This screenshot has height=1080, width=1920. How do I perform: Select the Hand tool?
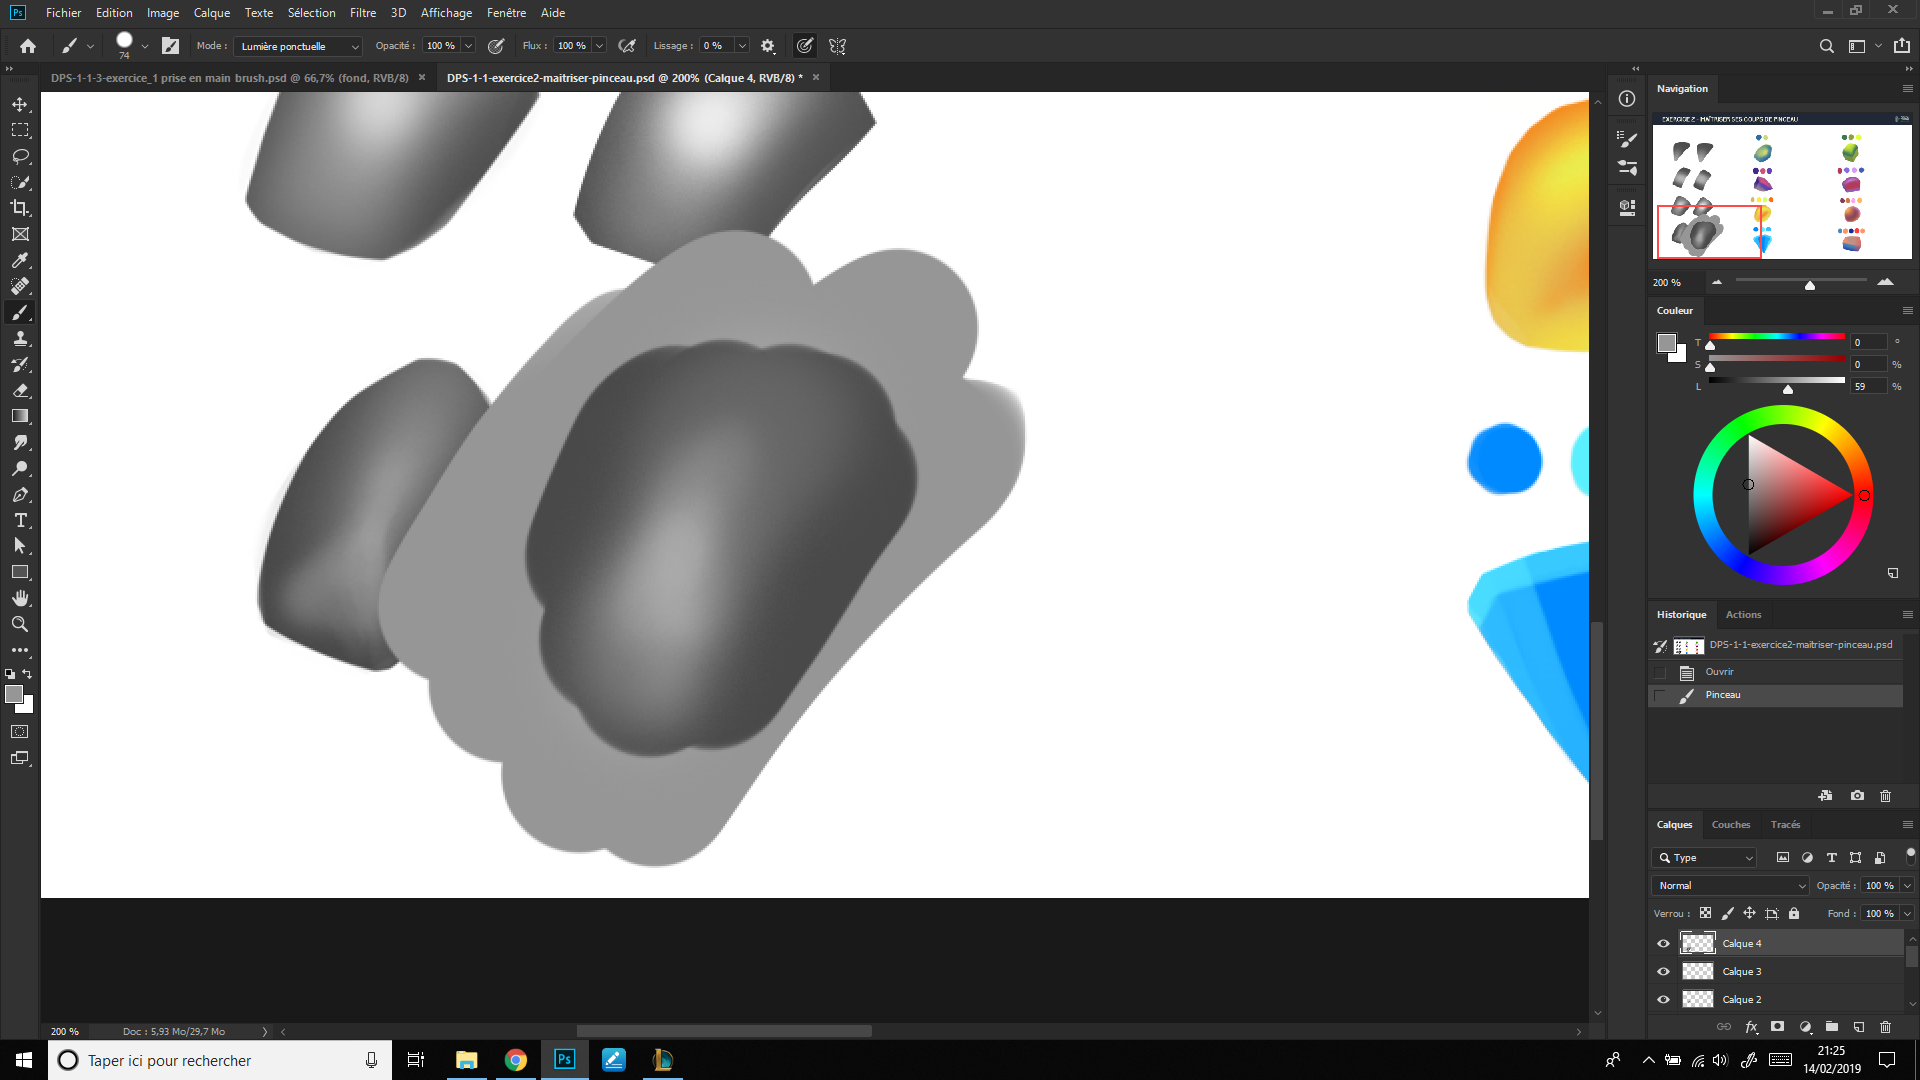[x=20, y=598]
